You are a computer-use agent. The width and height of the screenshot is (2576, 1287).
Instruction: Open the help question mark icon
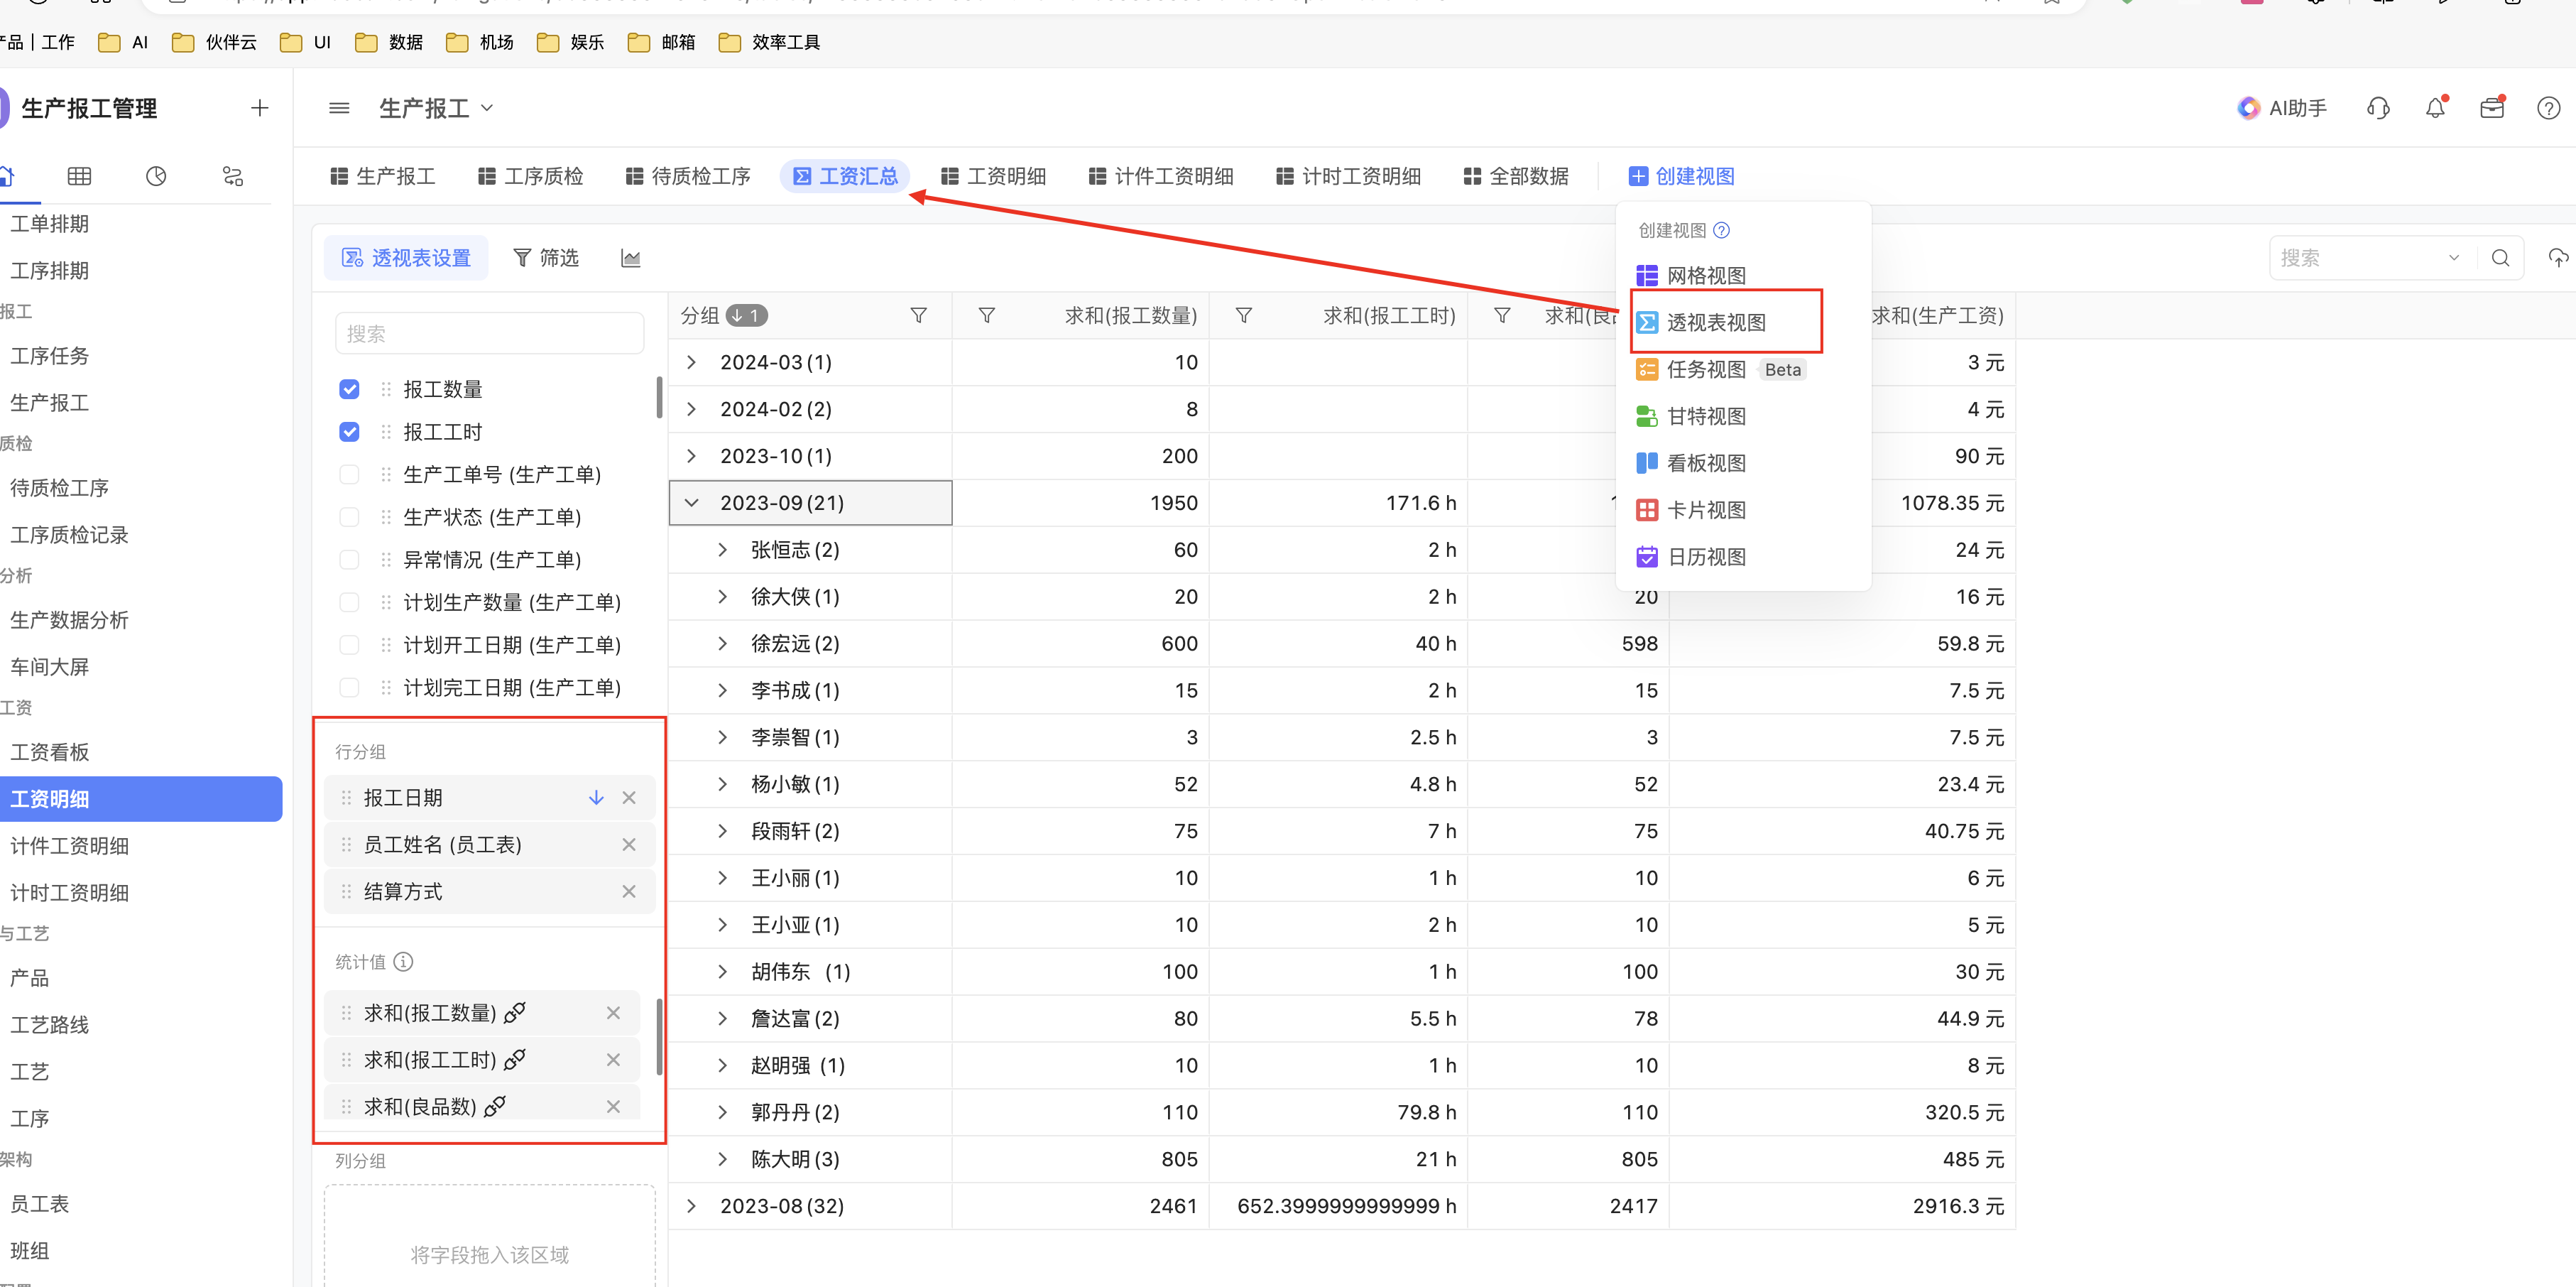pyautogui.click(x=2549, y=108)
